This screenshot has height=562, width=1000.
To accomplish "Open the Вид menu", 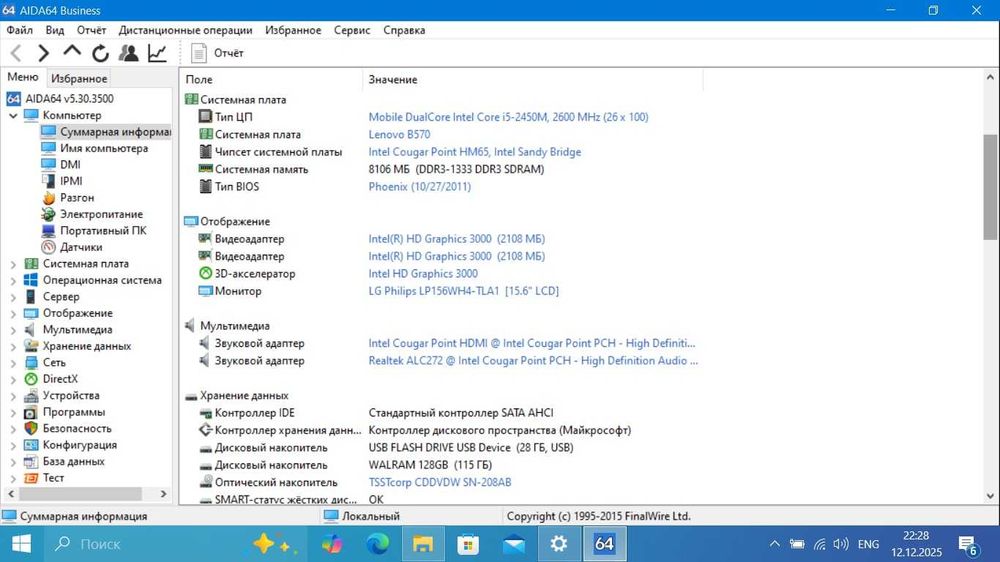I will tap(55, 30).
